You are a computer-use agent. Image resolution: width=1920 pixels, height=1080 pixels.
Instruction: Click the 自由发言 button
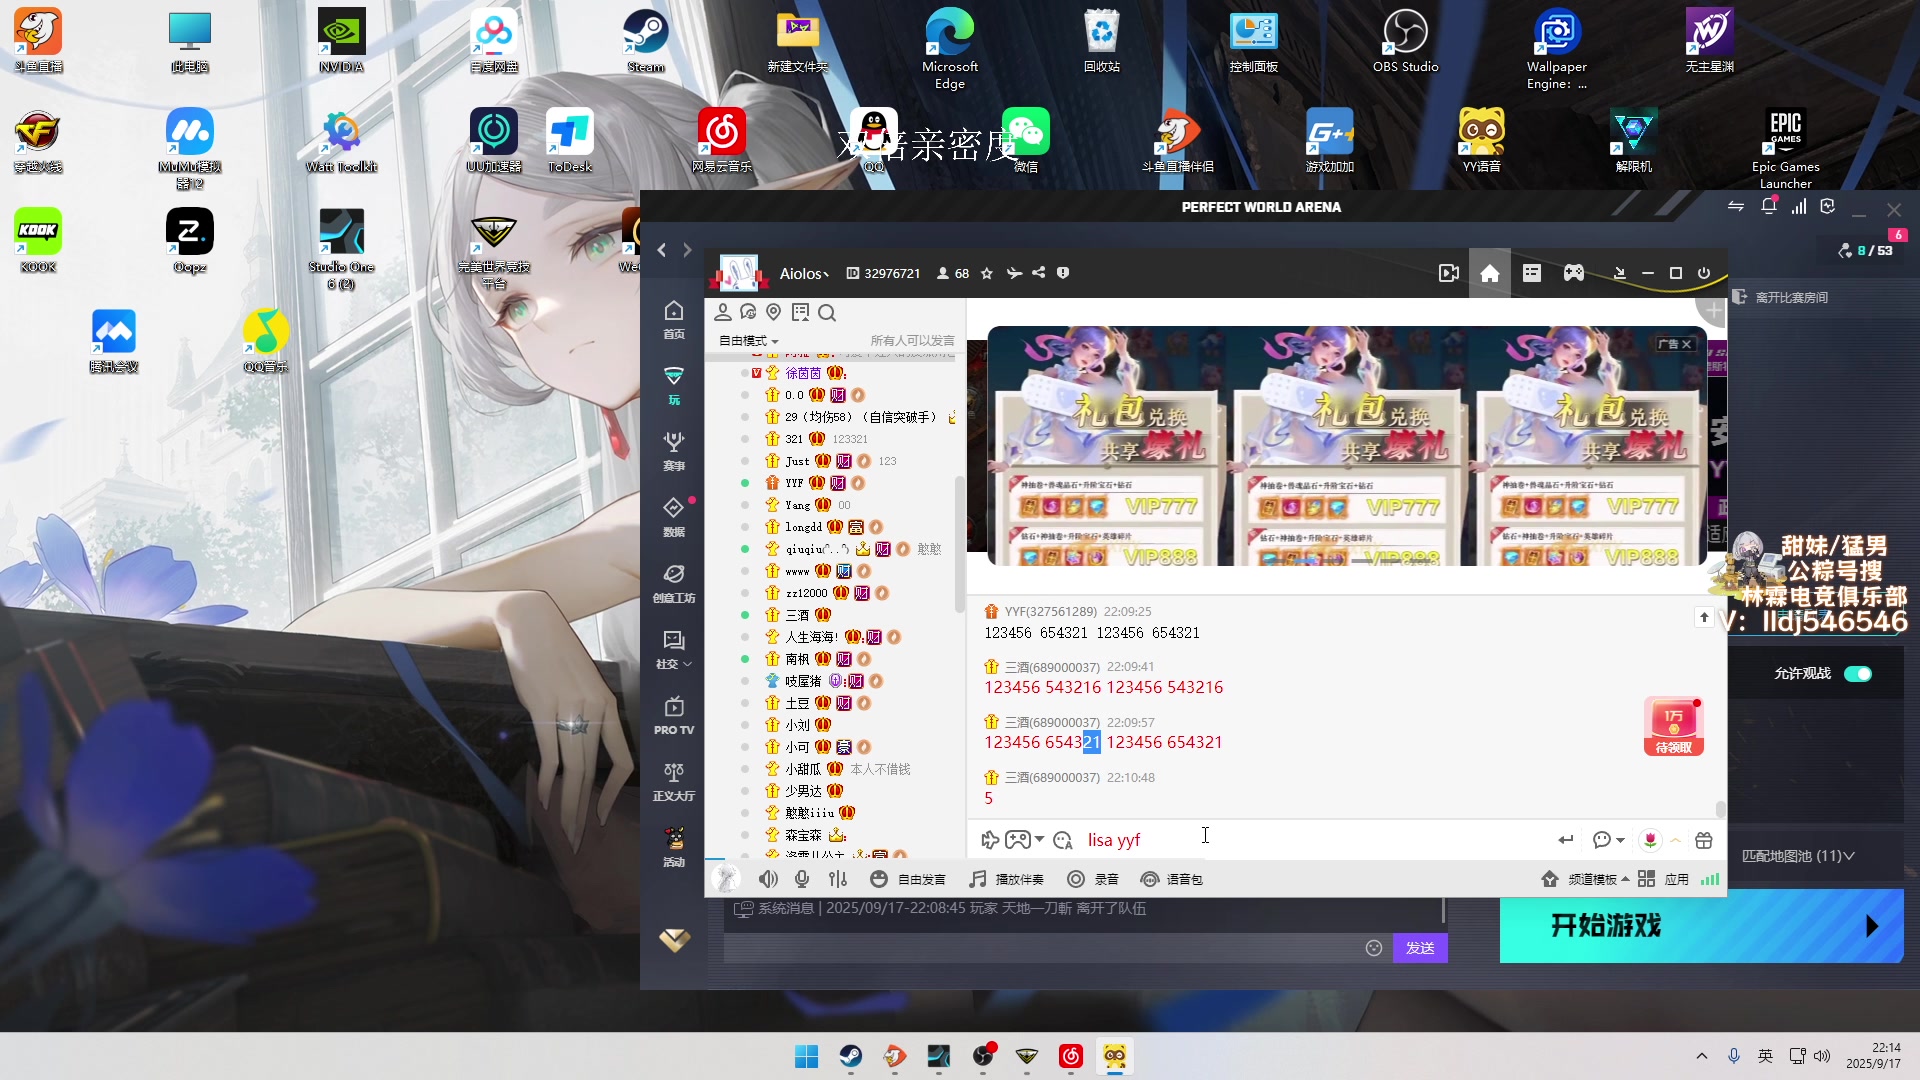[x=908, y=879]
